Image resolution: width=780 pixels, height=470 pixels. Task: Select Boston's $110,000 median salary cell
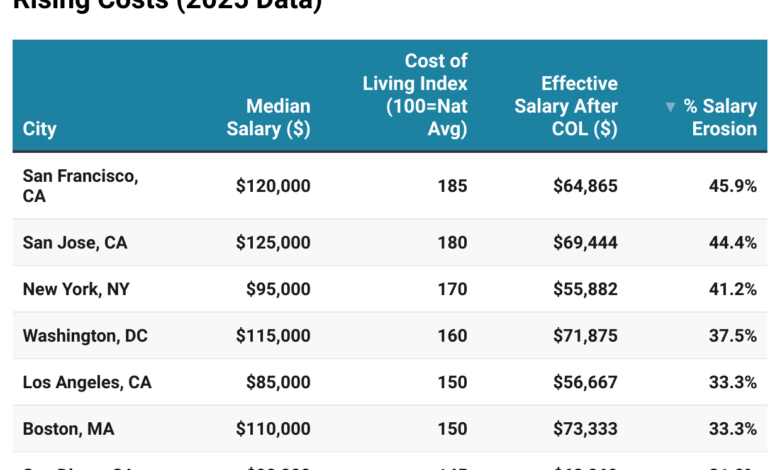coord(273,429)
